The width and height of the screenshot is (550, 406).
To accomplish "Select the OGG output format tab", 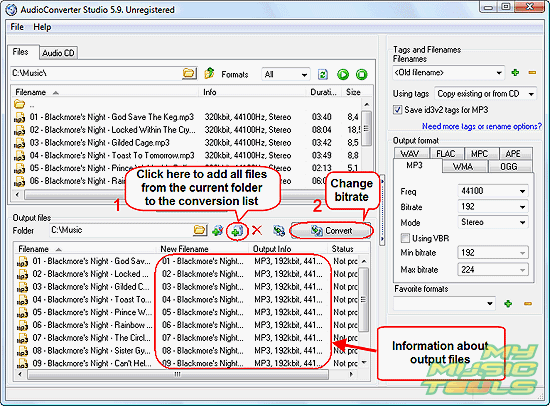I will 509,166.
